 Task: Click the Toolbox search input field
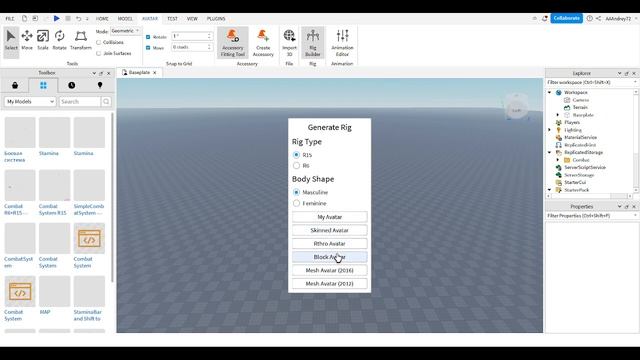80,102
